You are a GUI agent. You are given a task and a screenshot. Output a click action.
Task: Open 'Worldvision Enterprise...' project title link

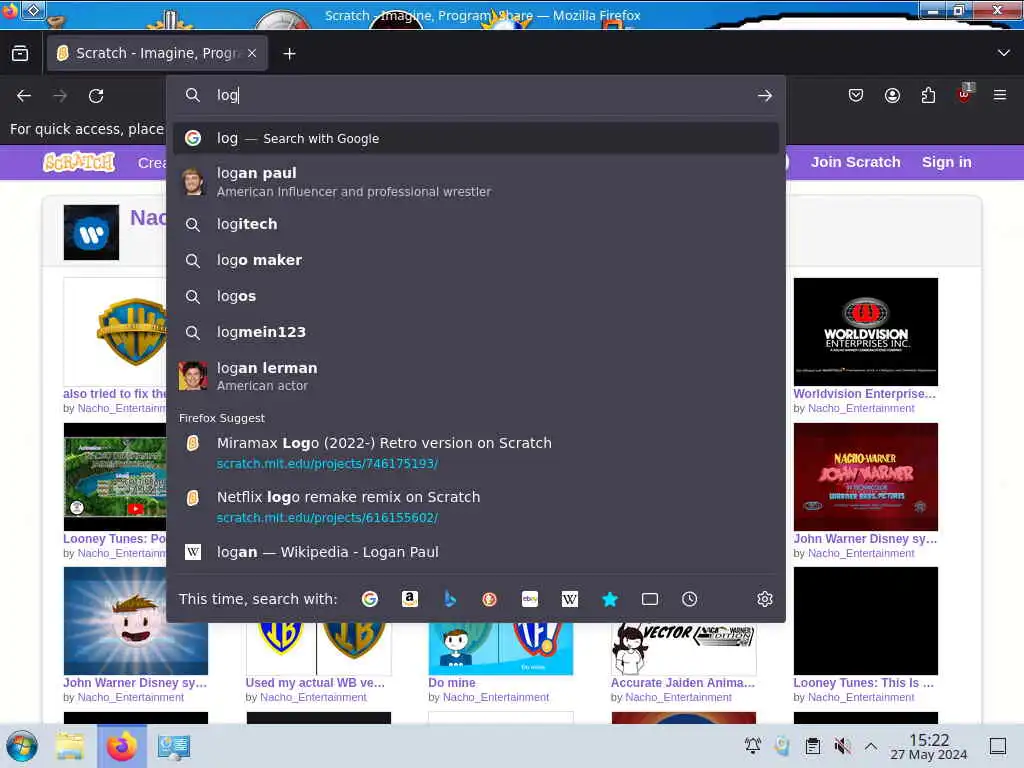[x=864, y=394]
